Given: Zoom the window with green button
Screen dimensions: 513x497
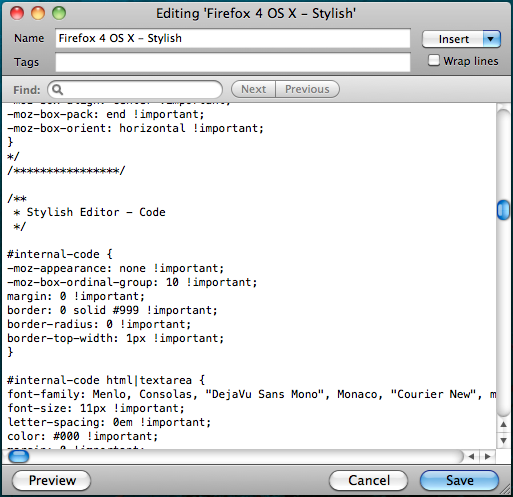Looking at the screenshot, I should click(x=59, y=13).
